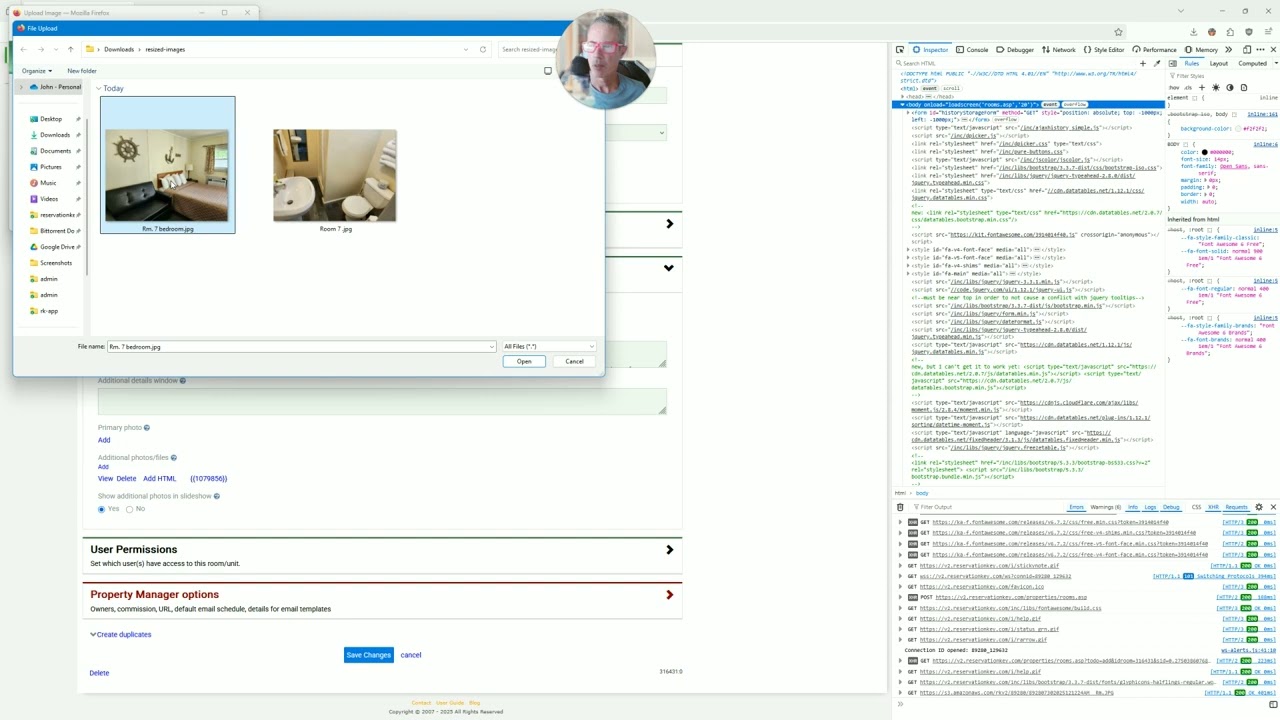The height and width of the screenshot is (720, 1280).
Task: Select Room 7 .jpg bathroom thumbnail
Action: pyautogui.click(x=335, y=176)
